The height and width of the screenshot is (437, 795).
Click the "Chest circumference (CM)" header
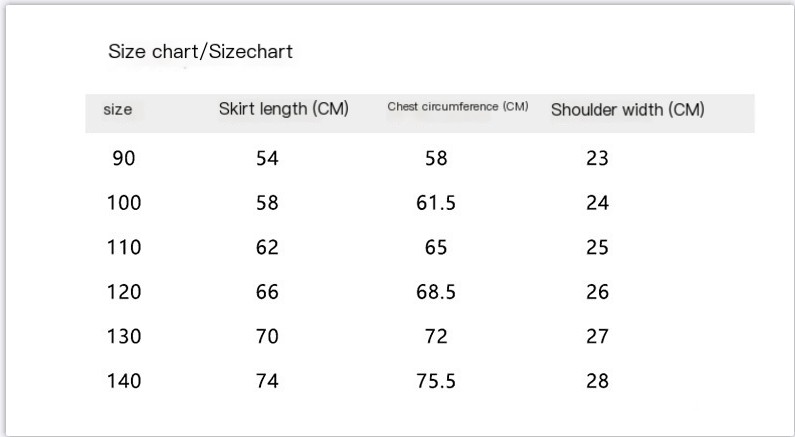pyautogui.click(x=457, y=107)
